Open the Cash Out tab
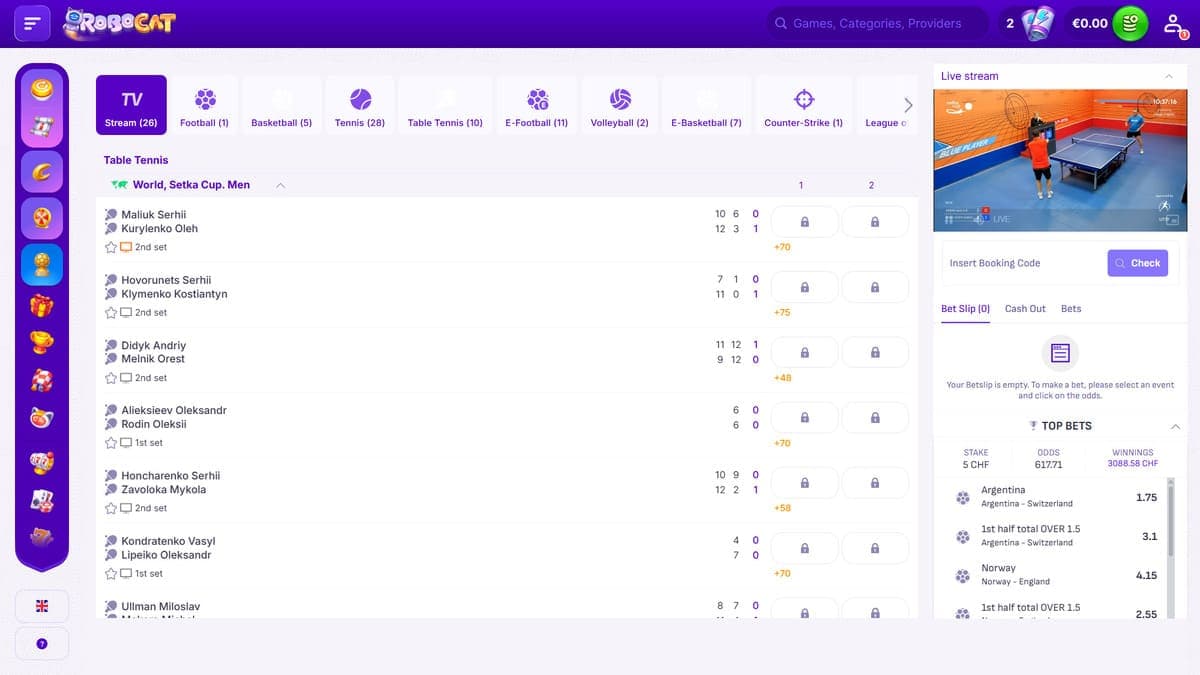1200x675 pixels. [1025, 309]
